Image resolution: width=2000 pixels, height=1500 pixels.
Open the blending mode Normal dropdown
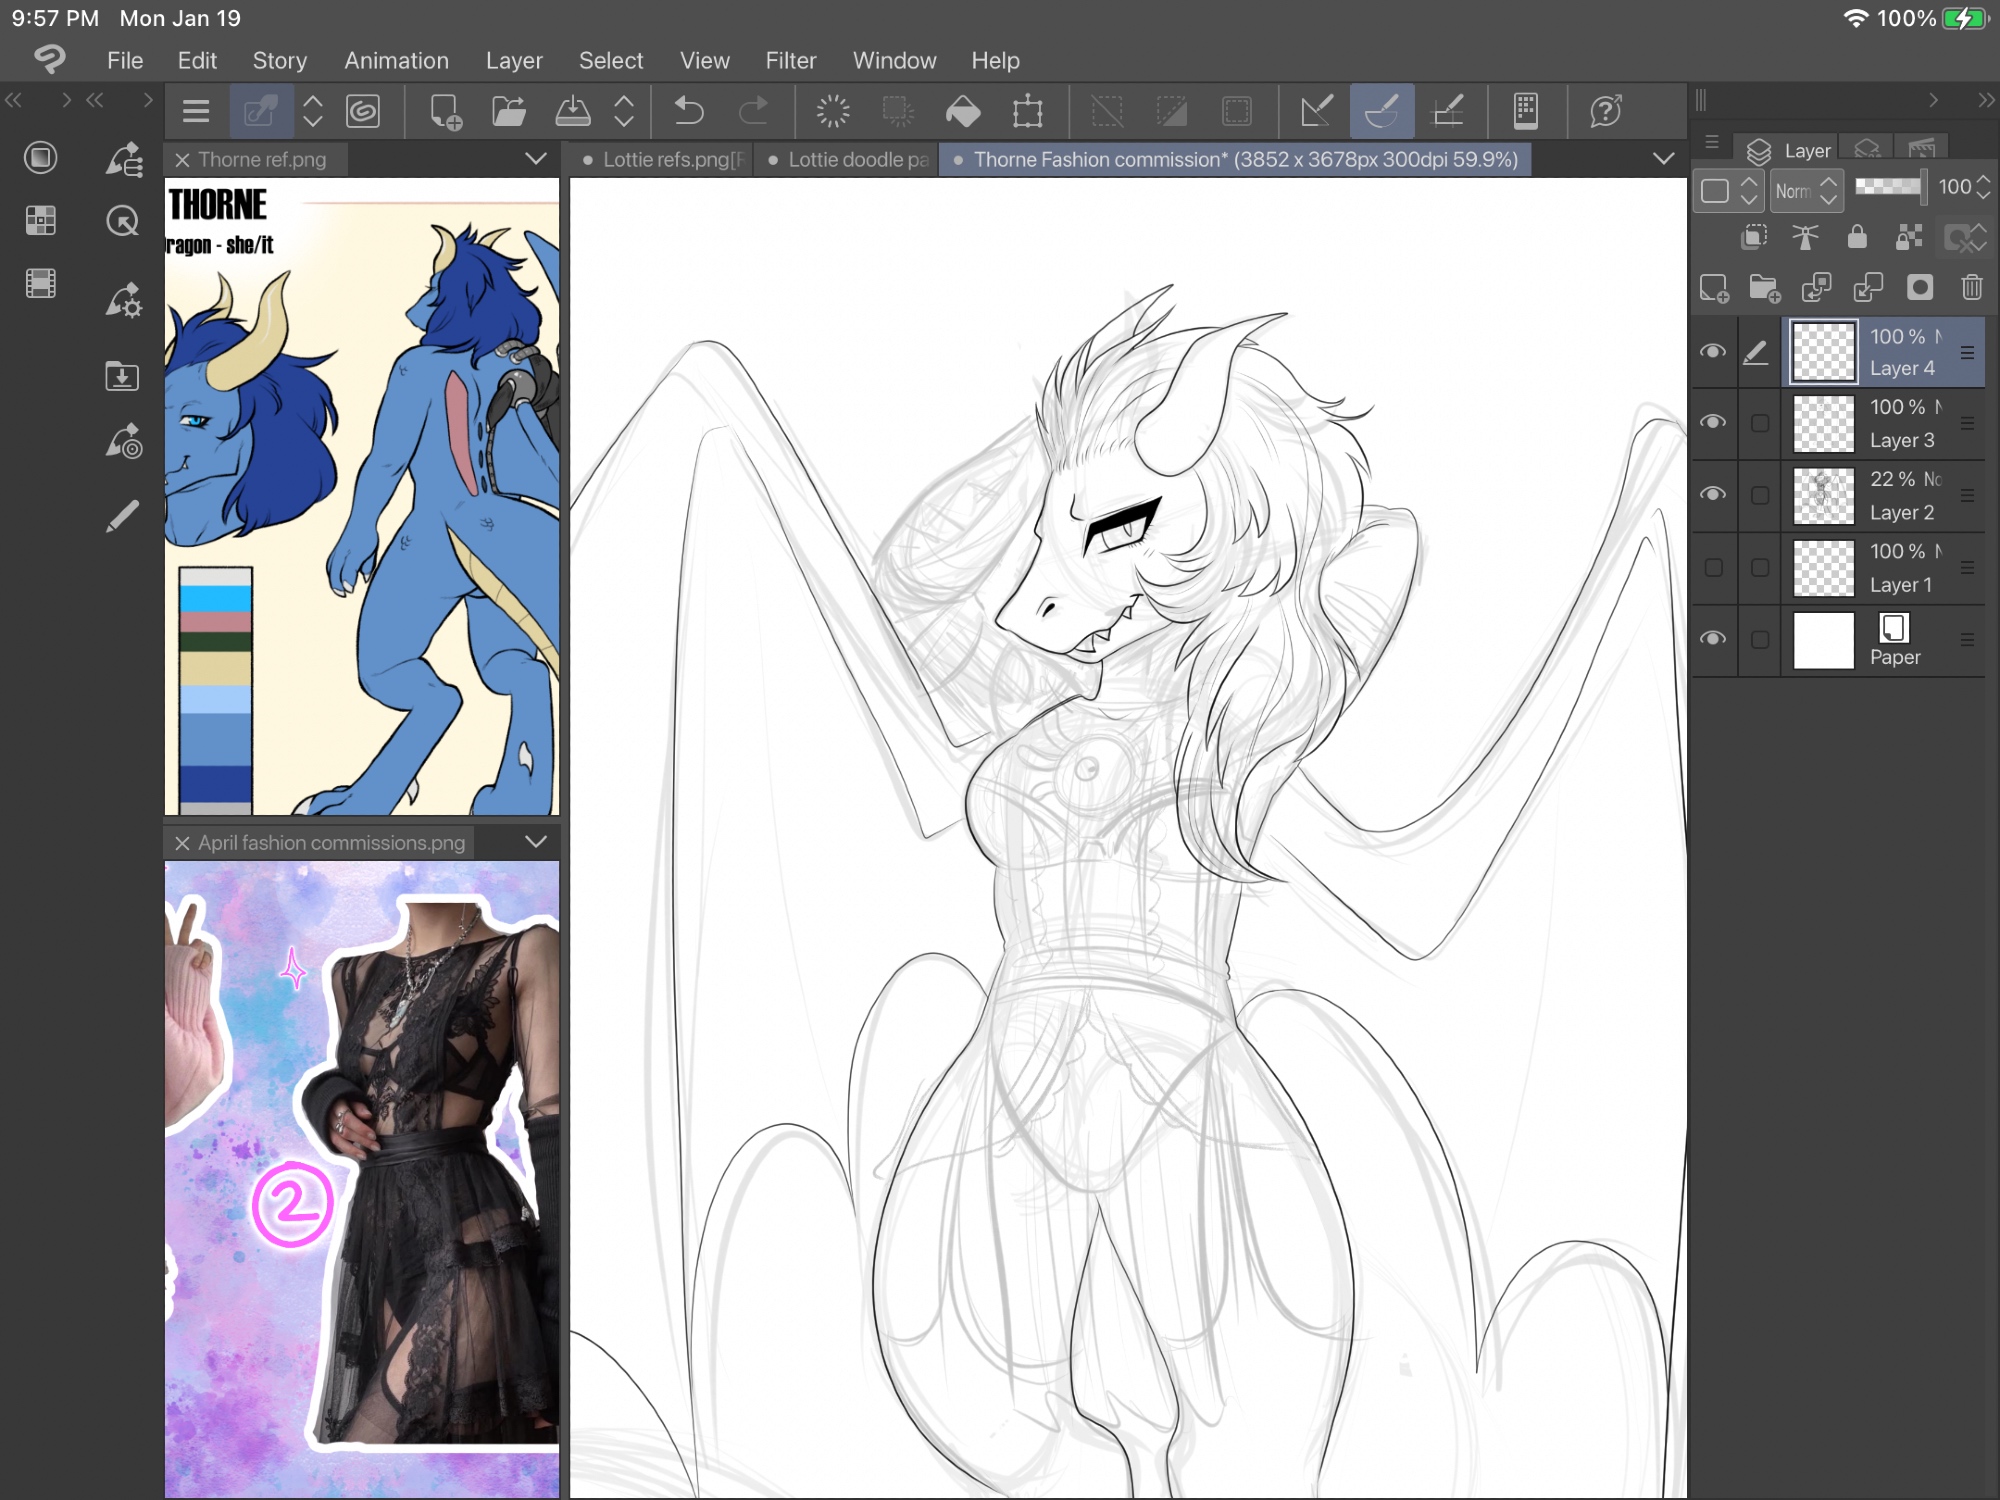click(1806, 190)
